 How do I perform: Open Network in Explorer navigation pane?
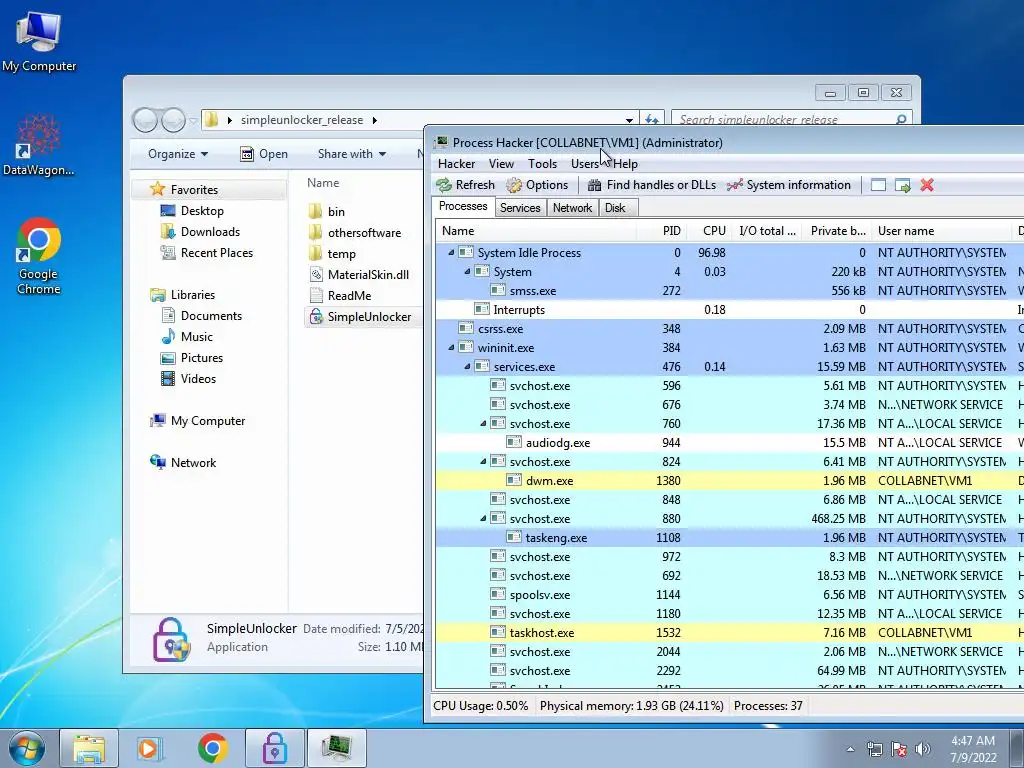pos(183,462)
